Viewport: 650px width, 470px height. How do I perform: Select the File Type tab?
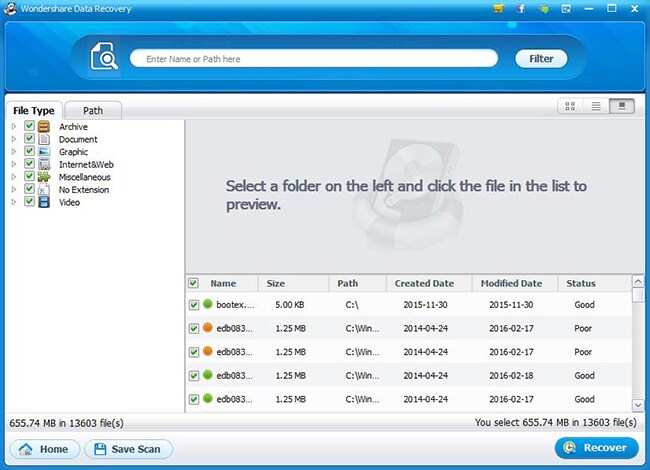[34, 111]
